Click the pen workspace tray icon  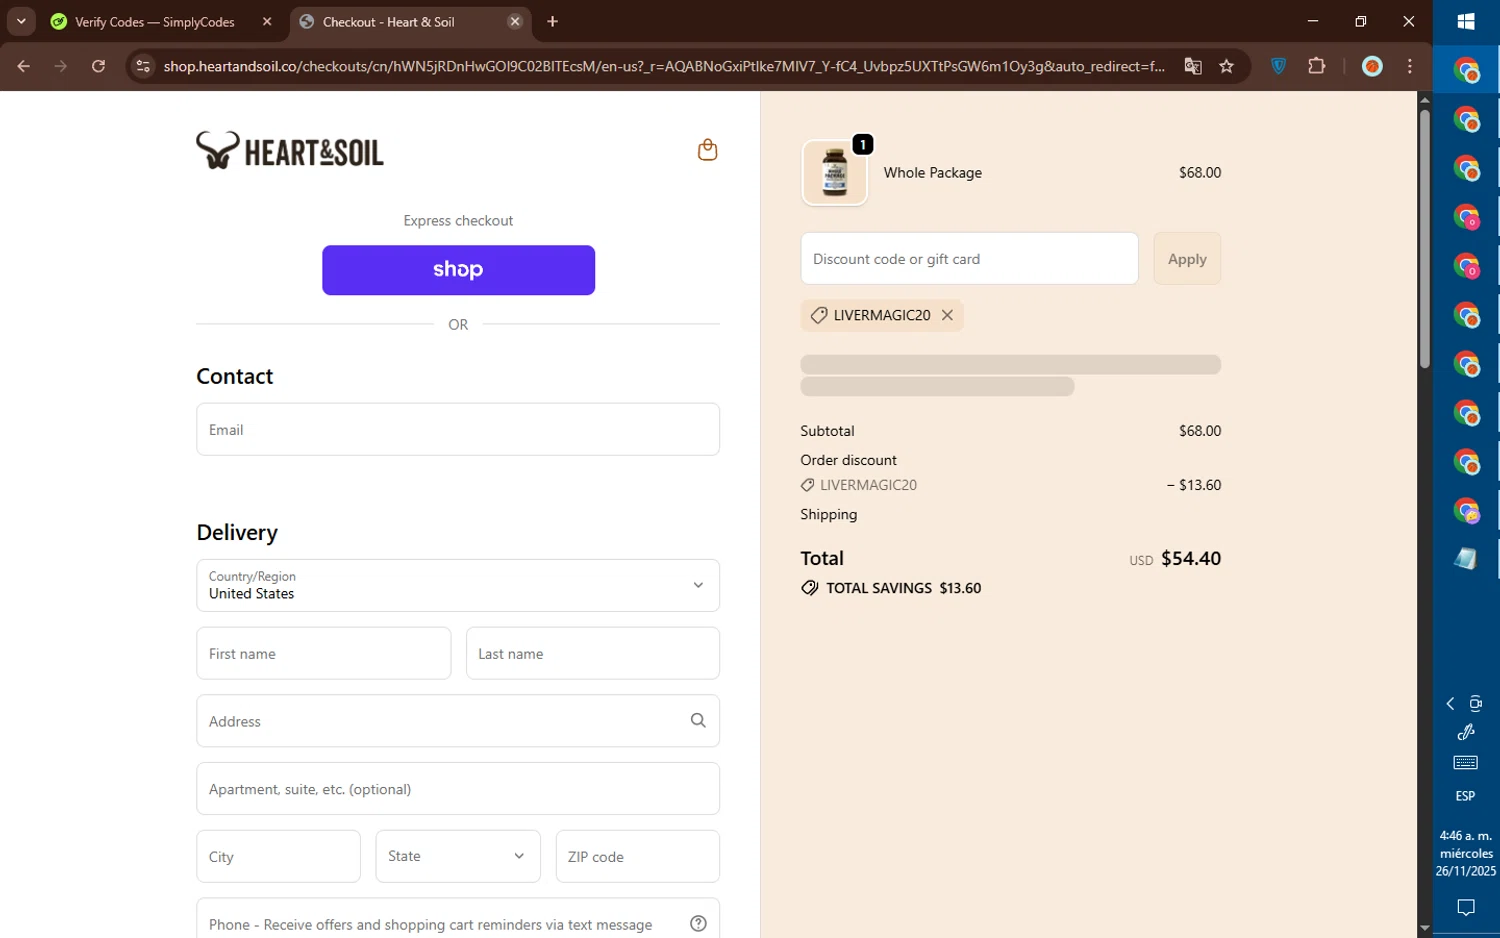[x=1466, y=733]
